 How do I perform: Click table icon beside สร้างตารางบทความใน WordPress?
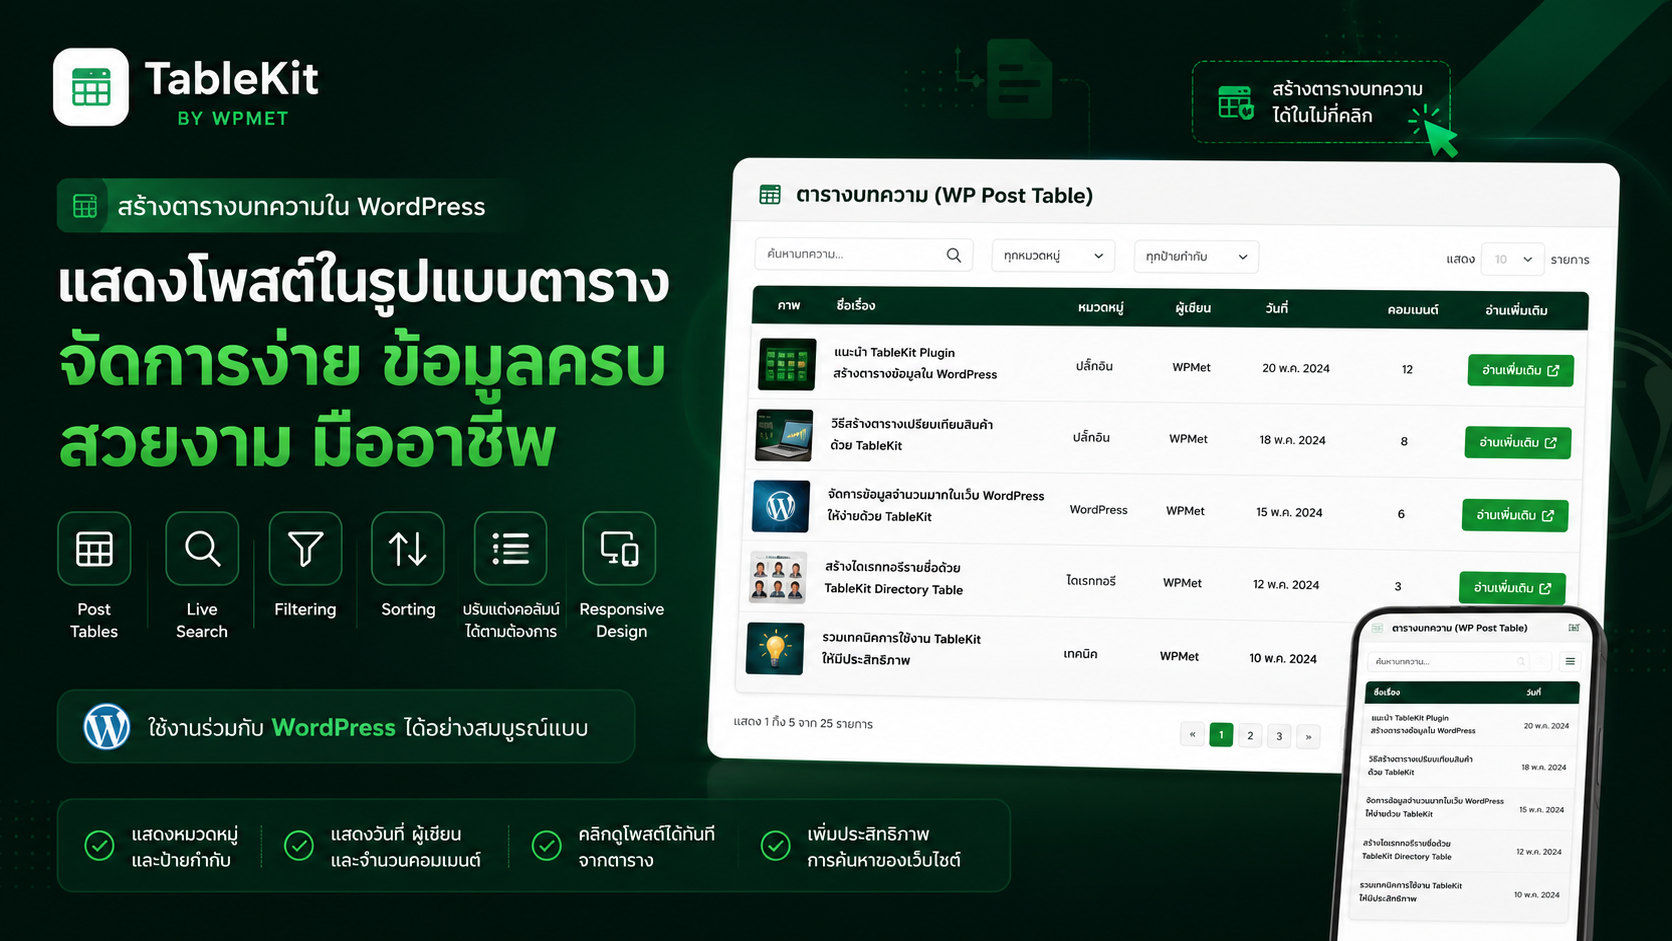[x=85, y=206]
